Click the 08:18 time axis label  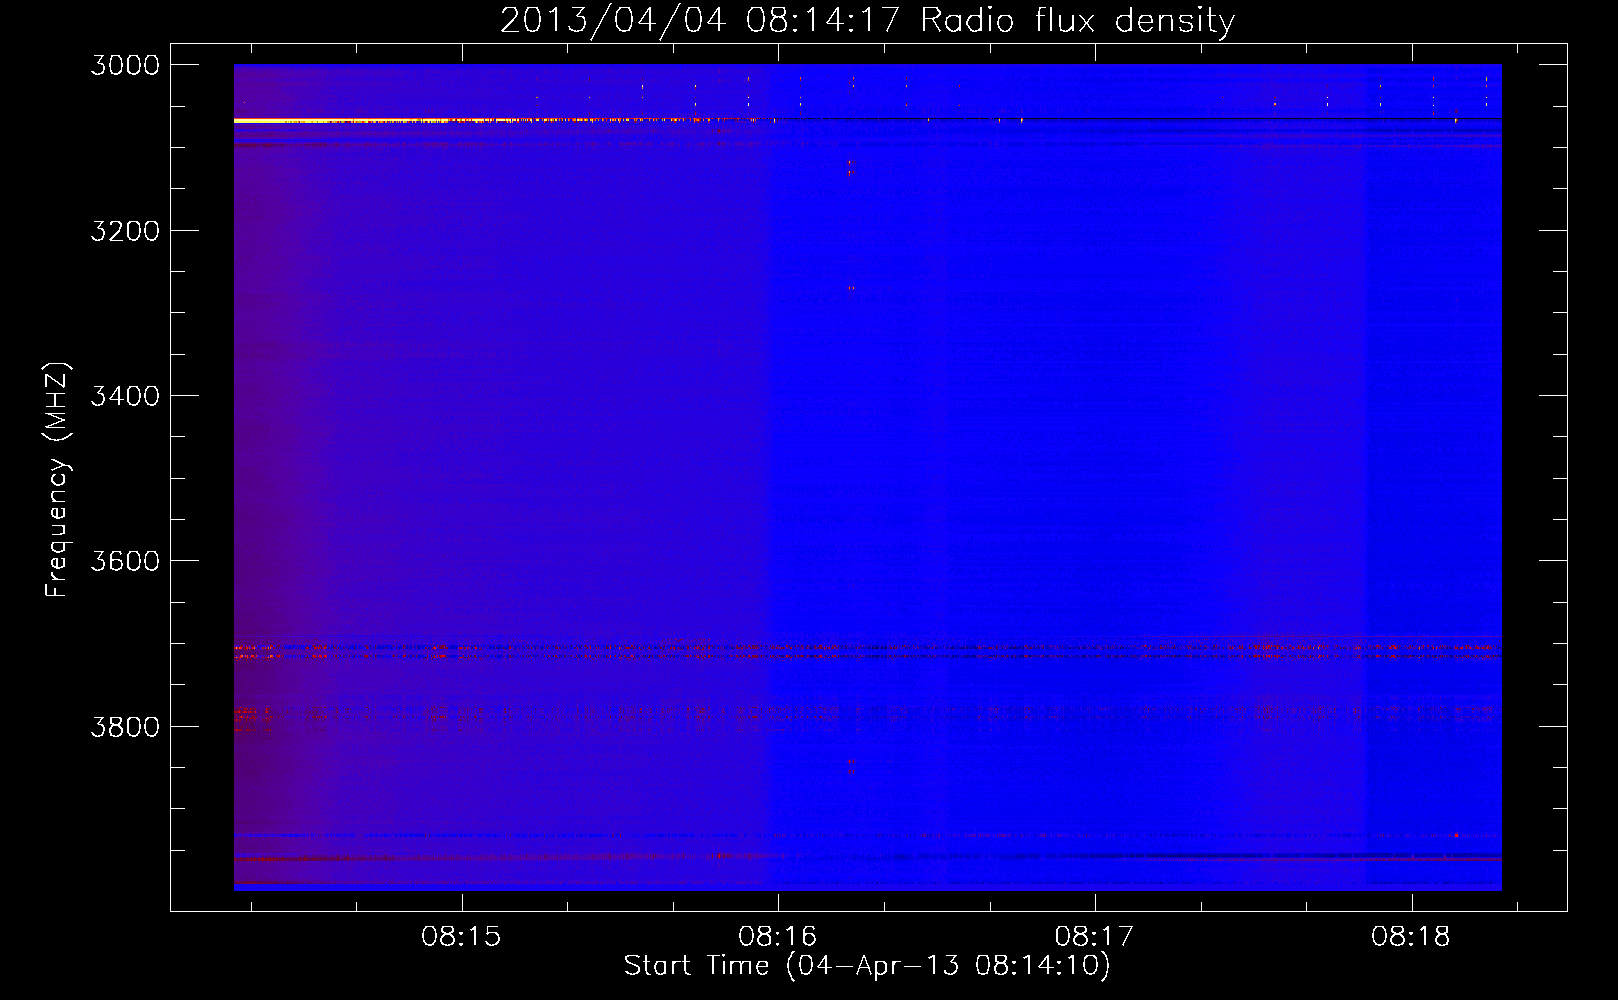(x=1411, y=937)
